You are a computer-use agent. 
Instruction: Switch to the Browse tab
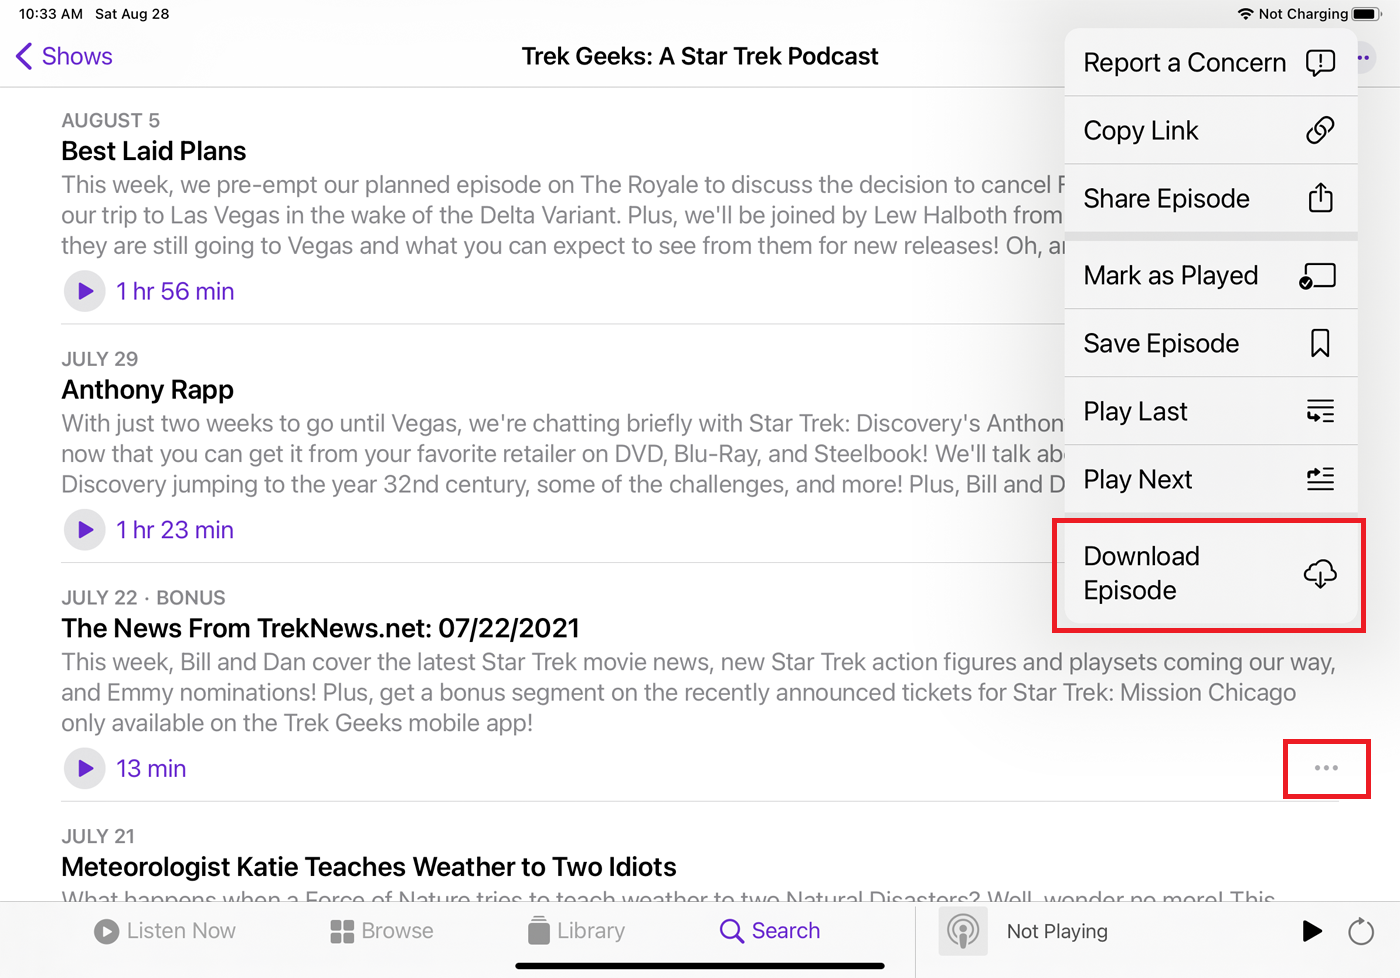coord(382,931)
